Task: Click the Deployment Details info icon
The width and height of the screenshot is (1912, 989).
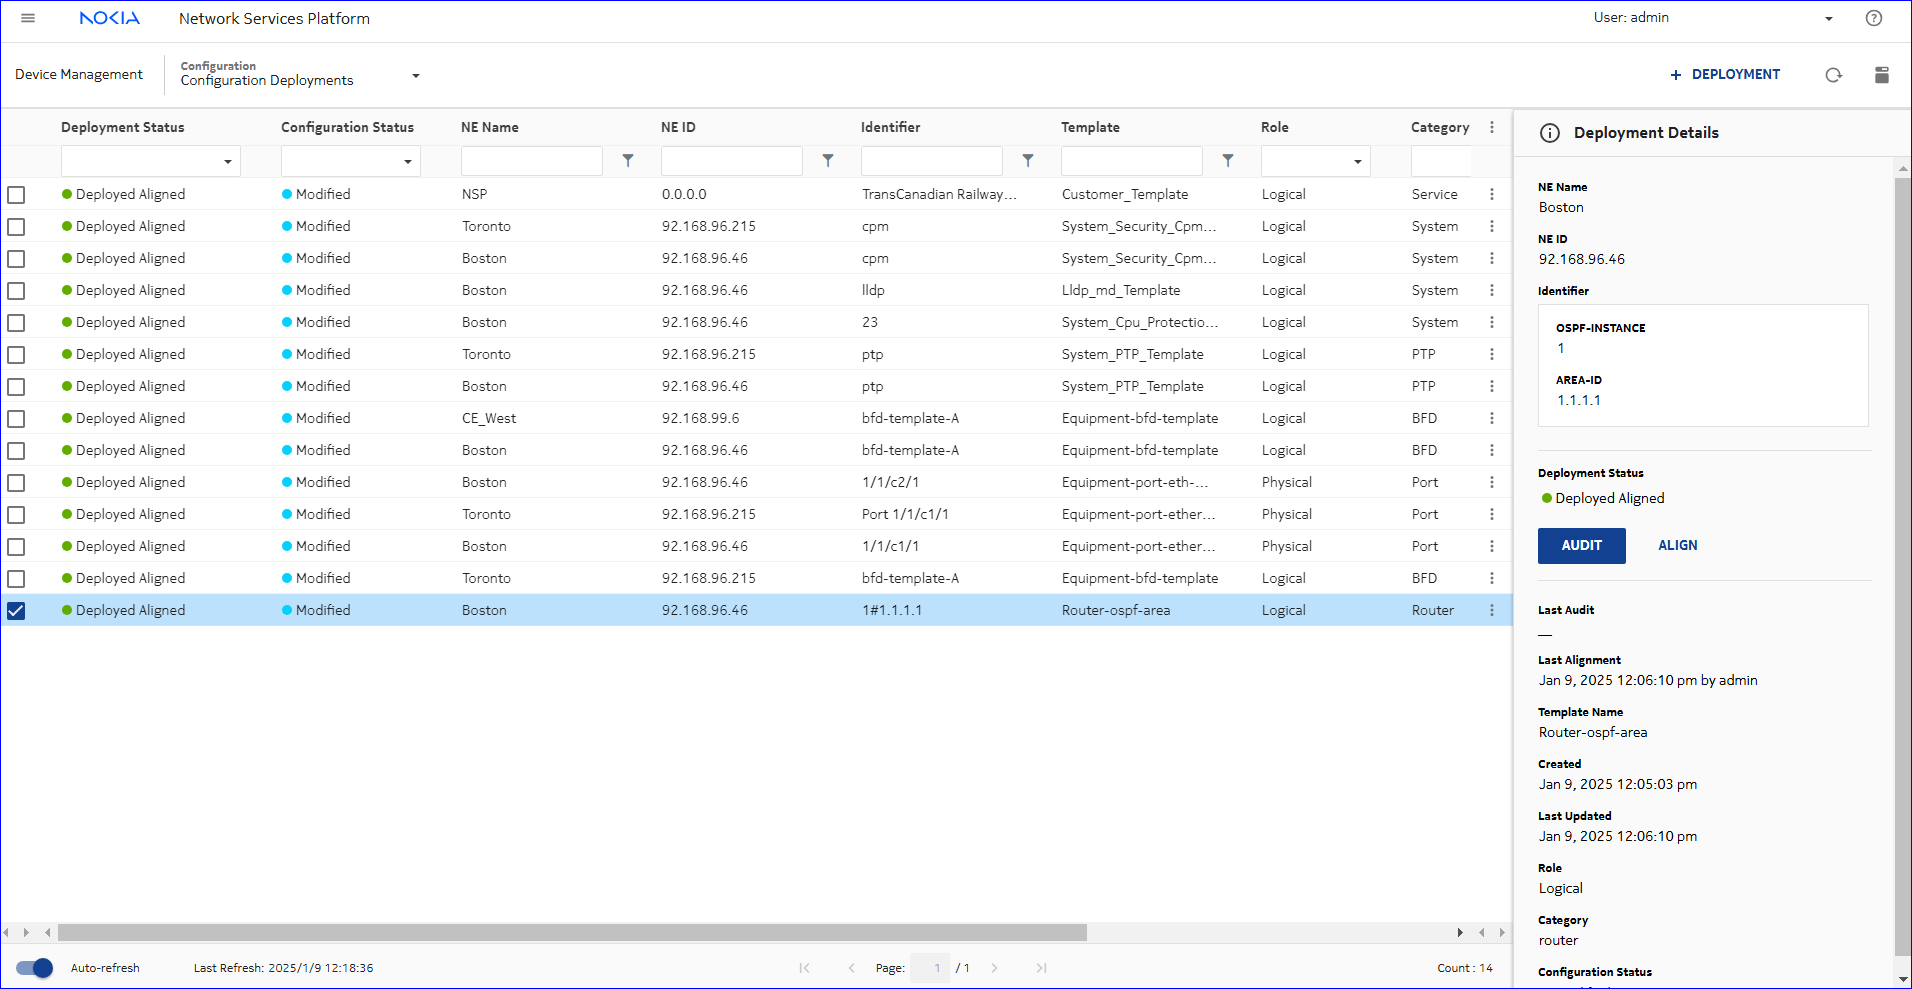Action: pos(1549,133)
